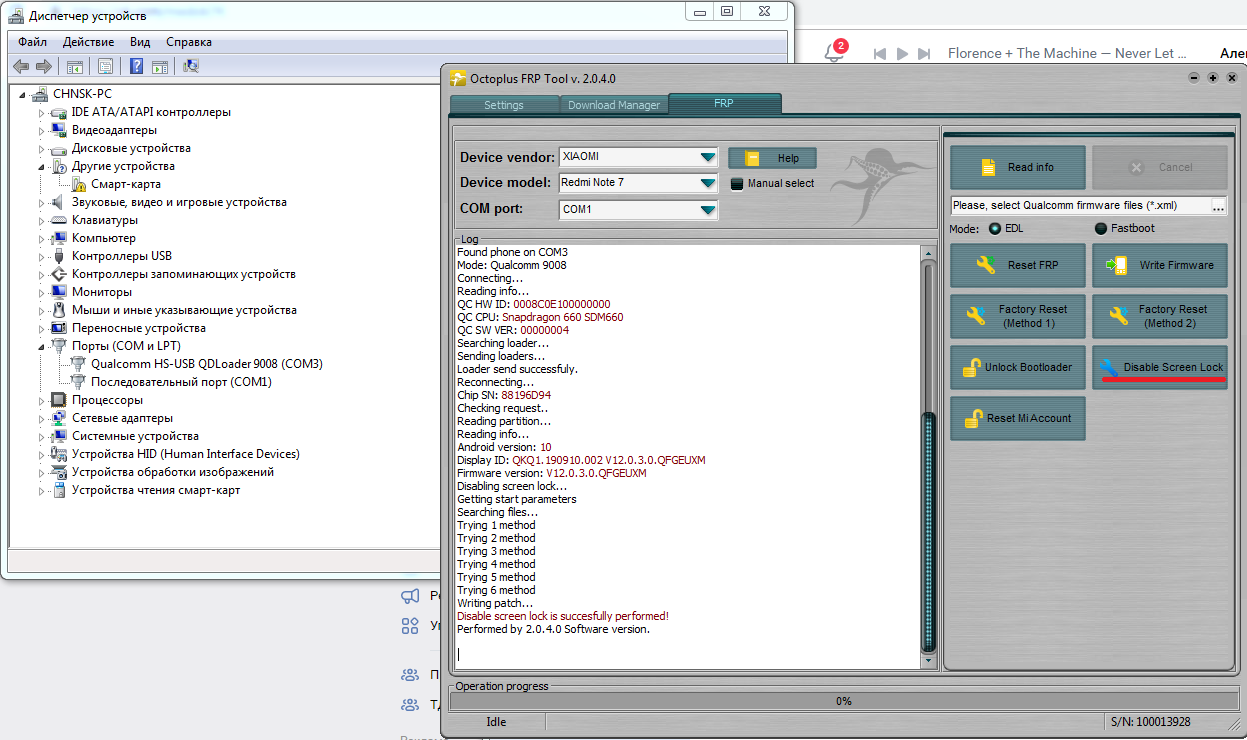Click the Сетевые адаптеры network icon

point(59,418)
